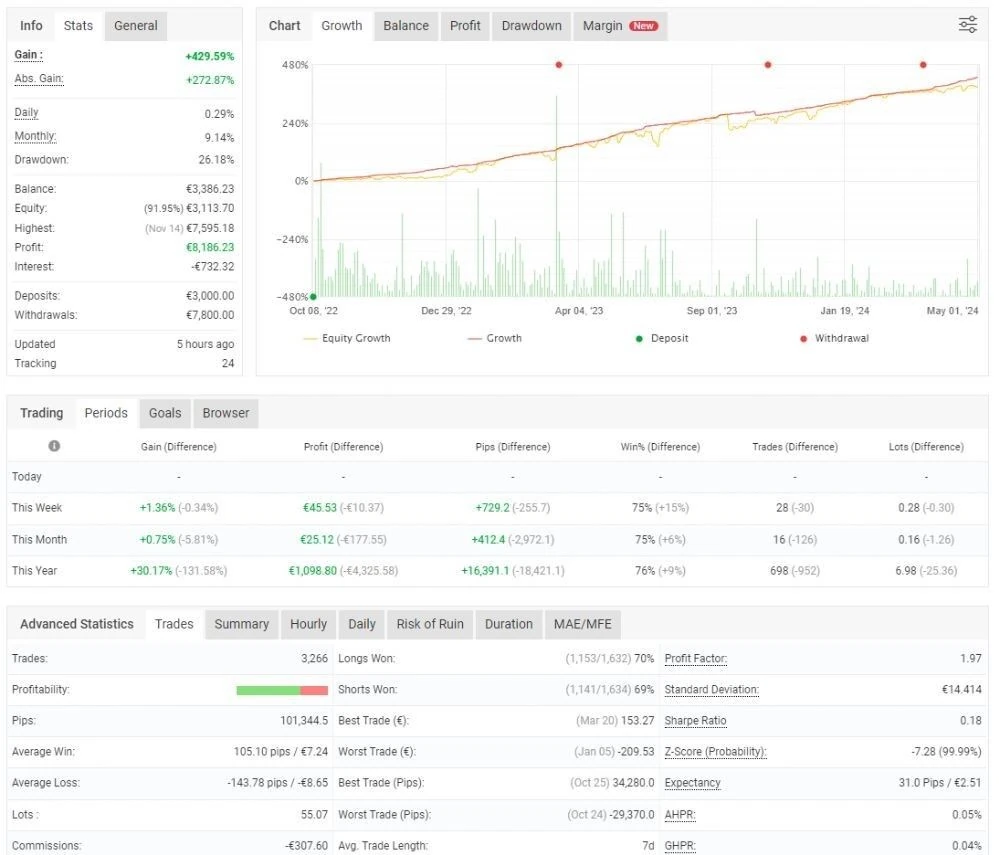Screen dimensions: 999x855
Task: Switch to the Balance chart tab
Action: tap(406, 26)
